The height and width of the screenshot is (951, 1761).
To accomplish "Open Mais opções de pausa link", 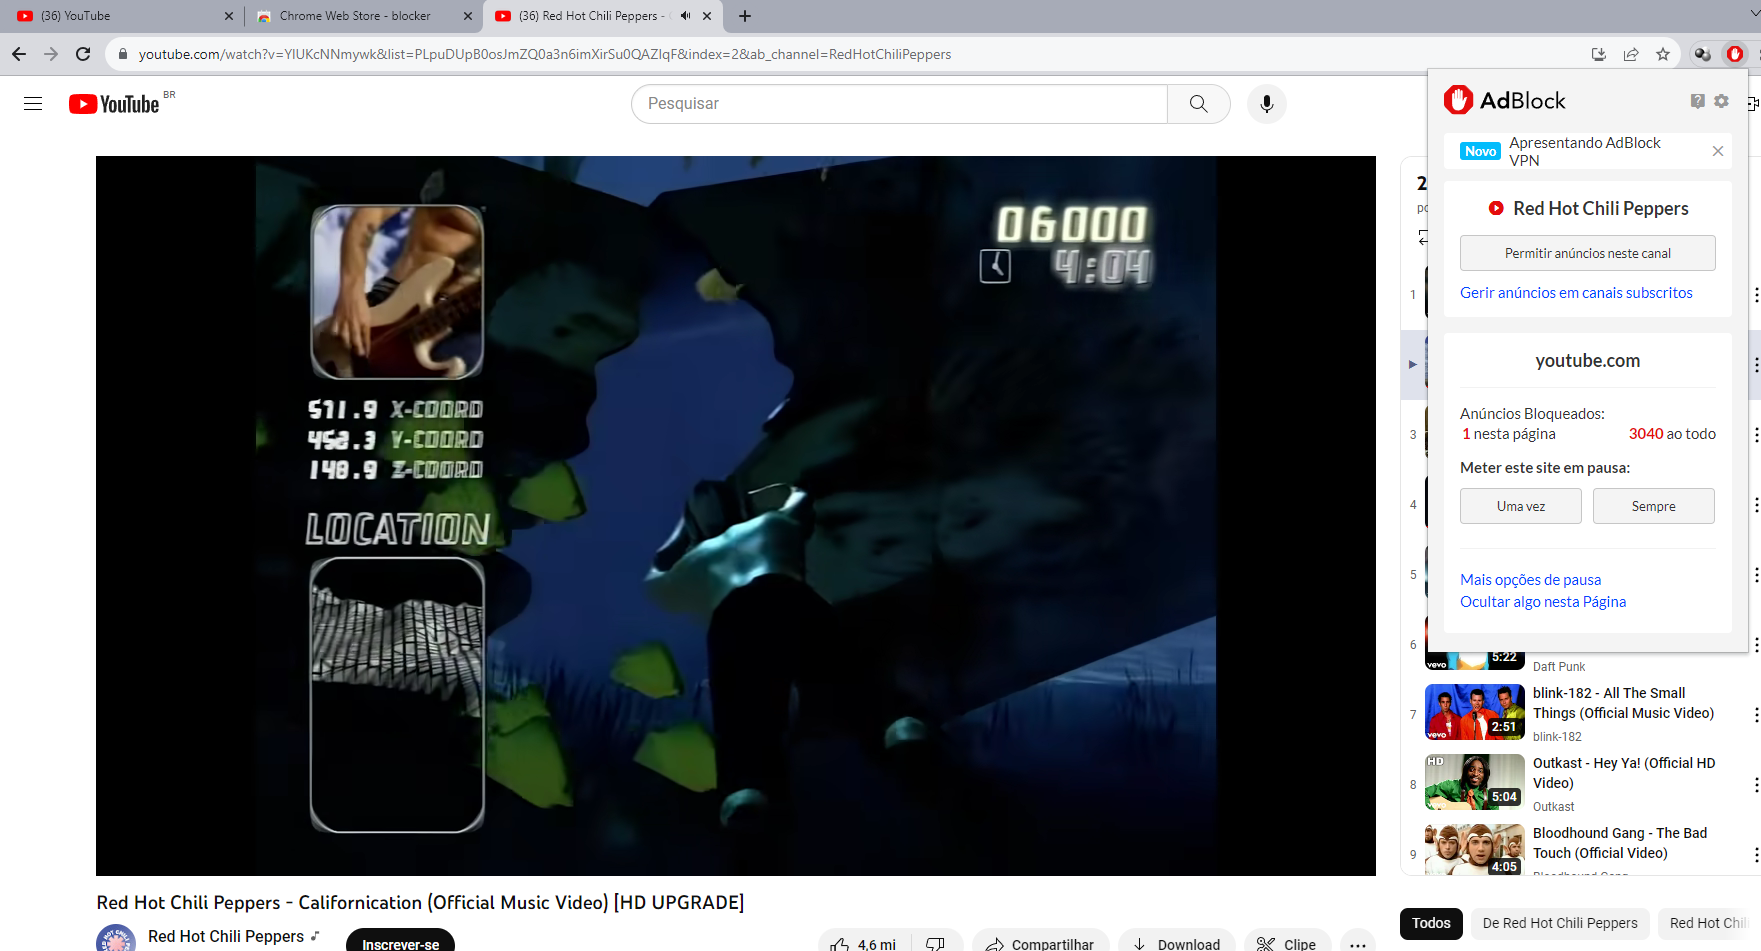I will 1530,580.
